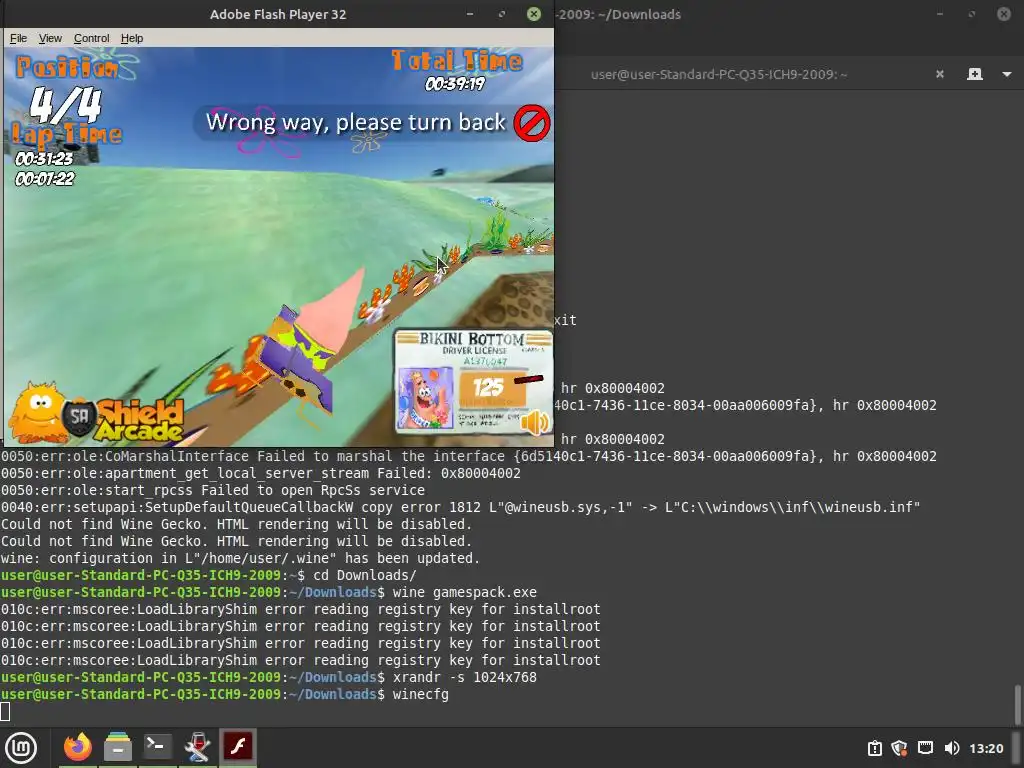Open the network tray icon
Screen dimensions: 1024x768
pyautogui.click(x=925, y=748)
